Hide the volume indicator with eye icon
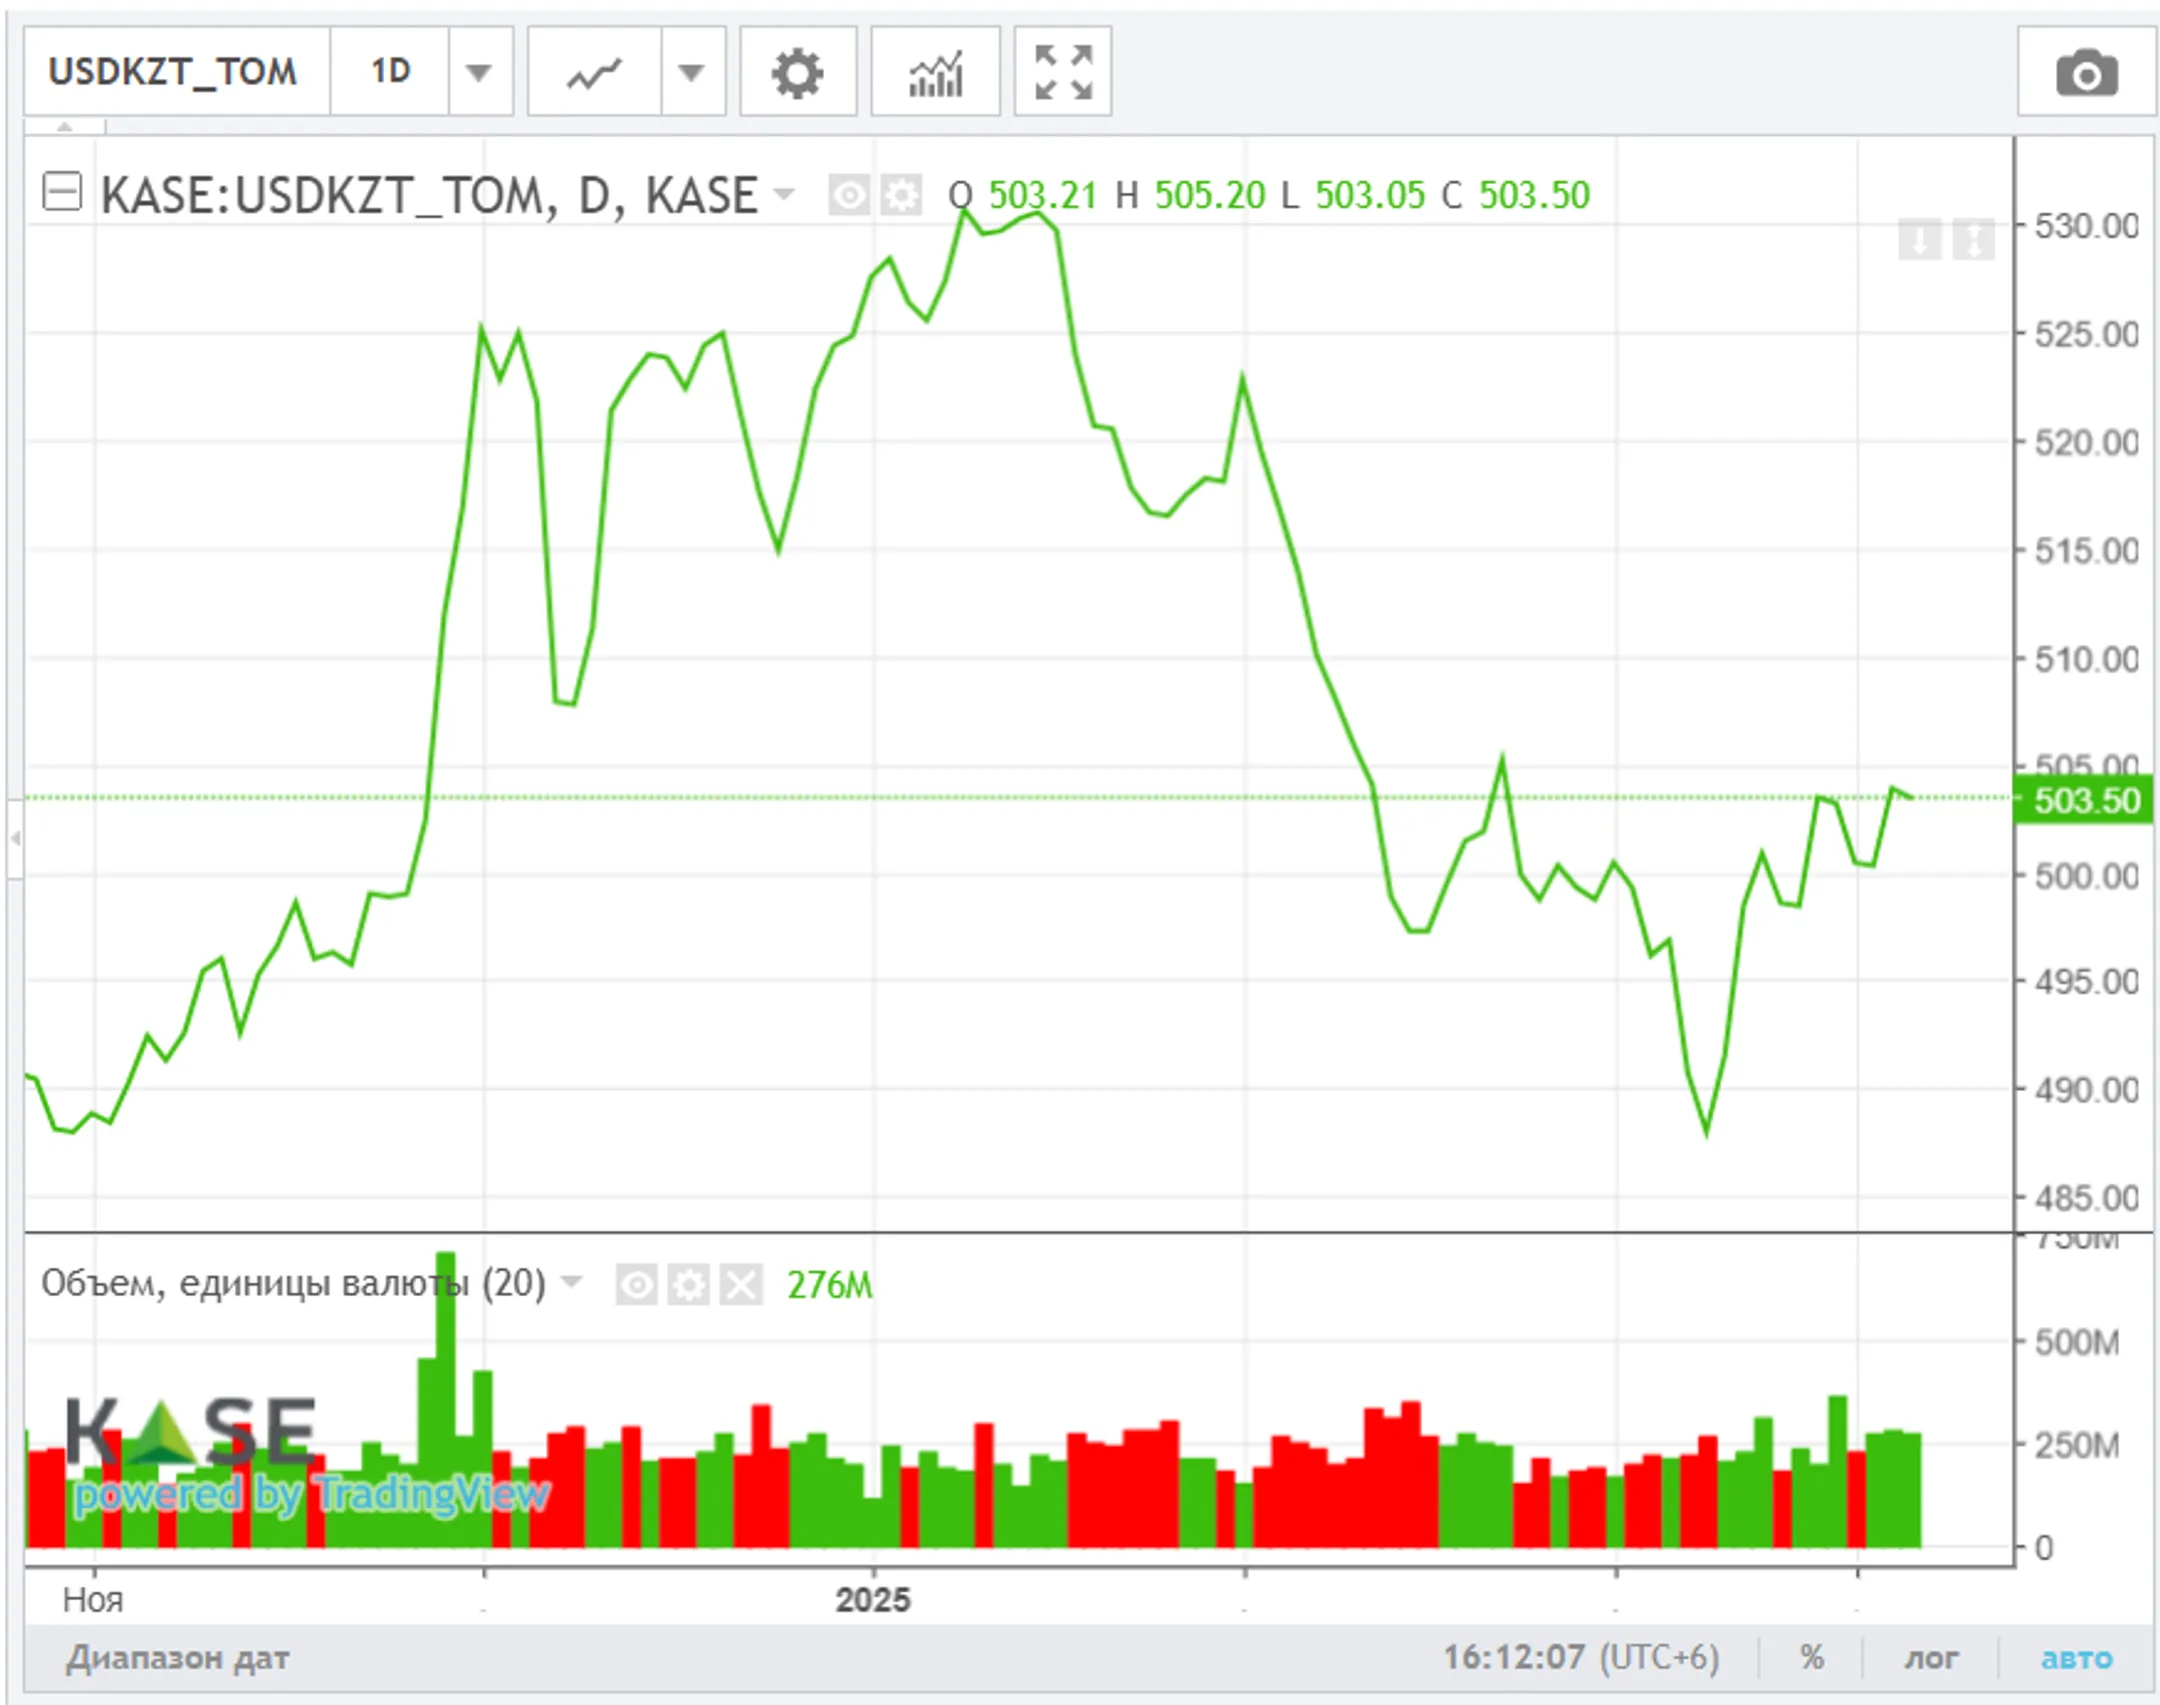This screenshot has height=1705, width=2160. pos(636,1284)
